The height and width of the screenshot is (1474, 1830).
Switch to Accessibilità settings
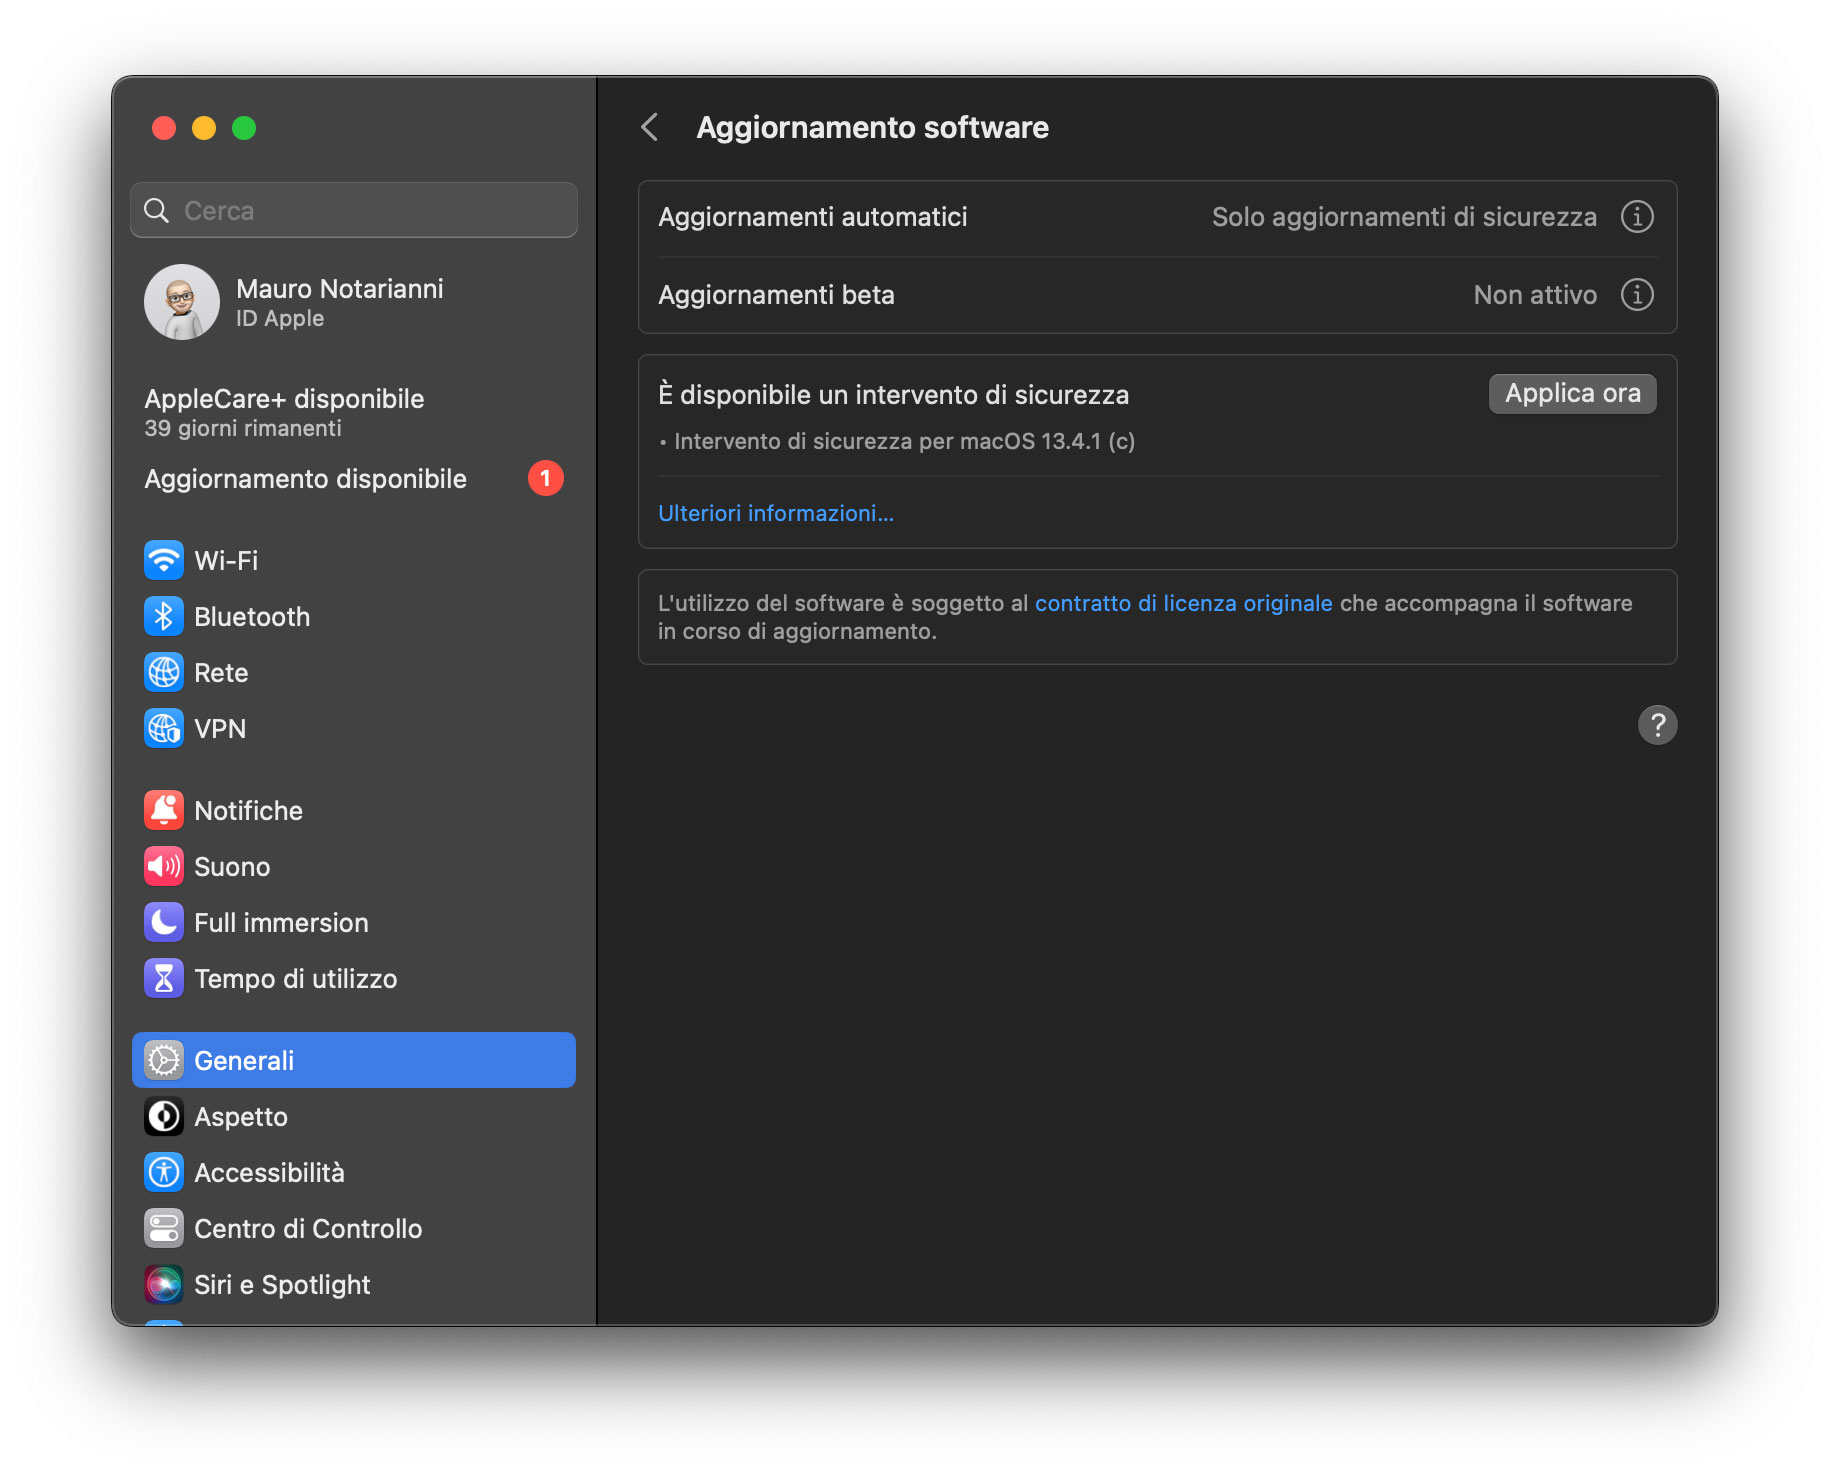tap(268, 1172)
